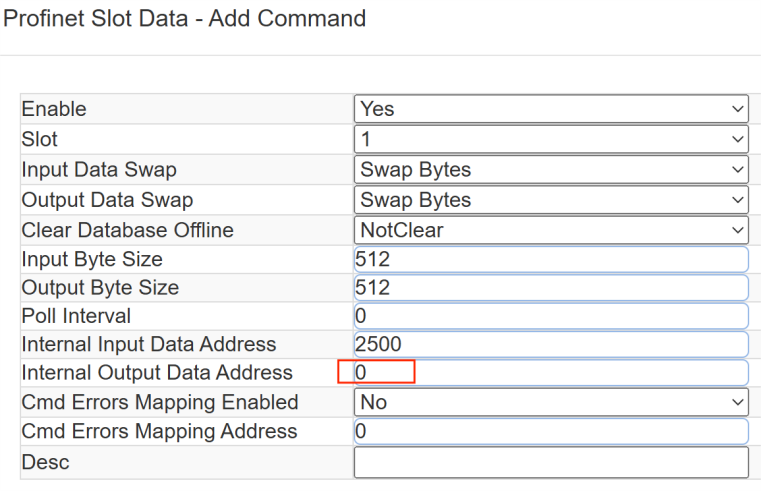Click the Desc text field
Image resolution: width=761 pixels, height=491 pixels.
[551, 462]
